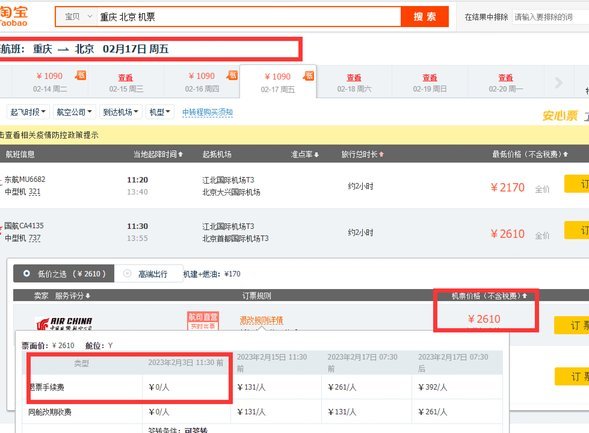Click aircraft type 321 link
The height and width of the screenshot is (433, 589).
34,192
